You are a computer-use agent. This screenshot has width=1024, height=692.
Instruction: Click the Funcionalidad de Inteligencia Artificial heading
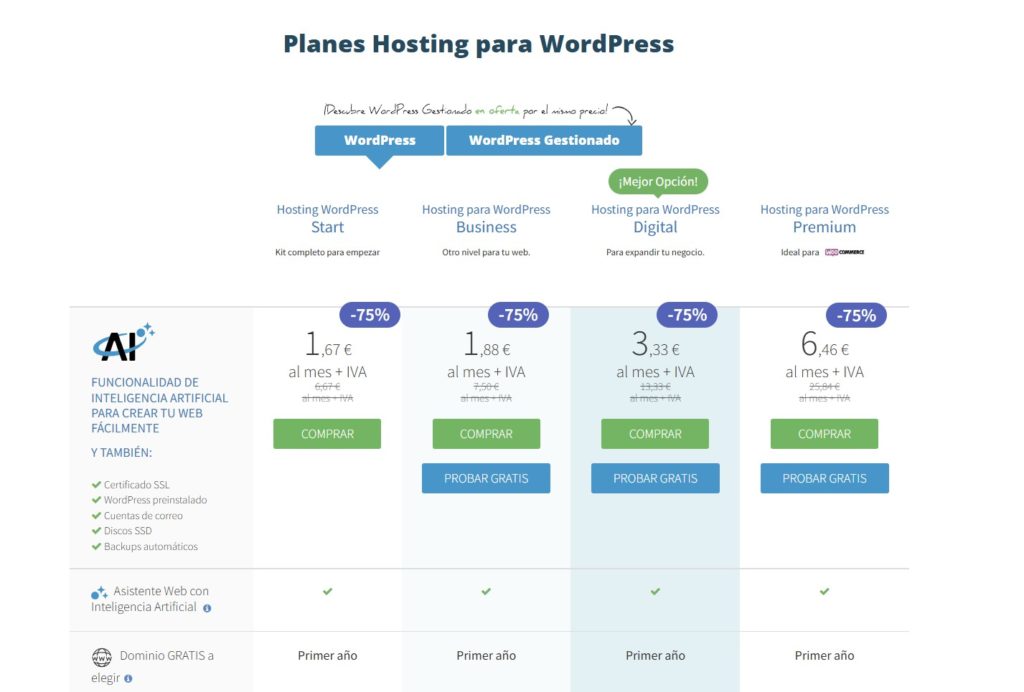tap(159, 405)
